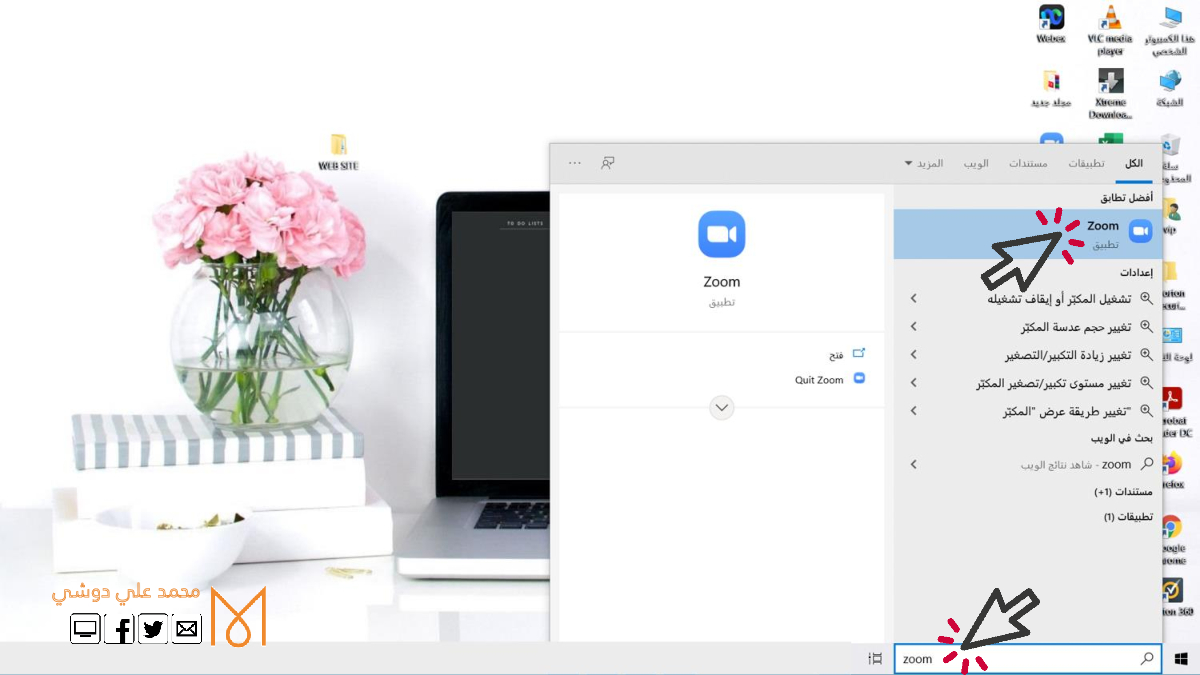Open the المزيد (More) dropdown filter

(924, 163)
